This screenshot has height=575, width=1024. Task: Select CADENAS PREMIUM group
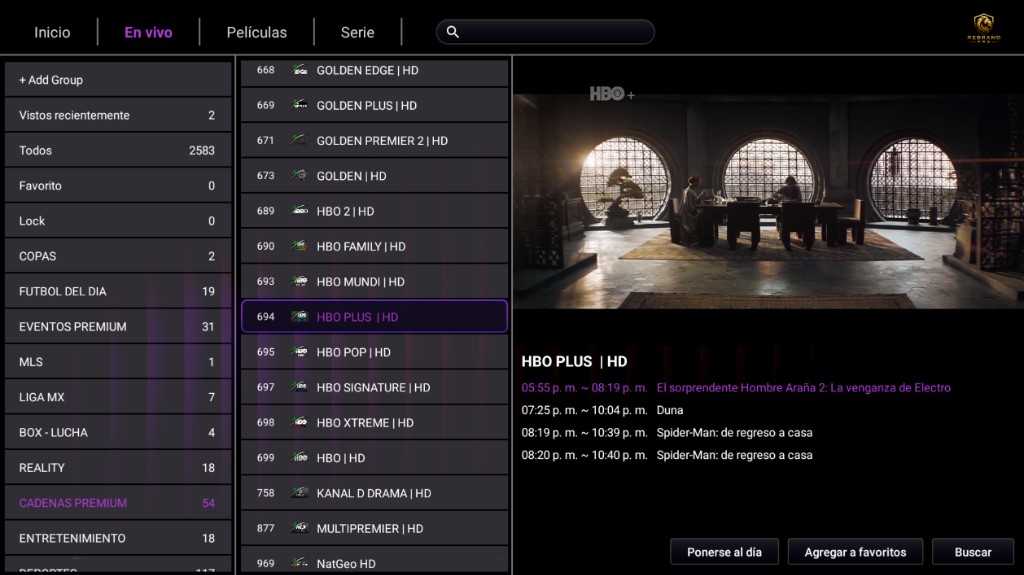118,503
